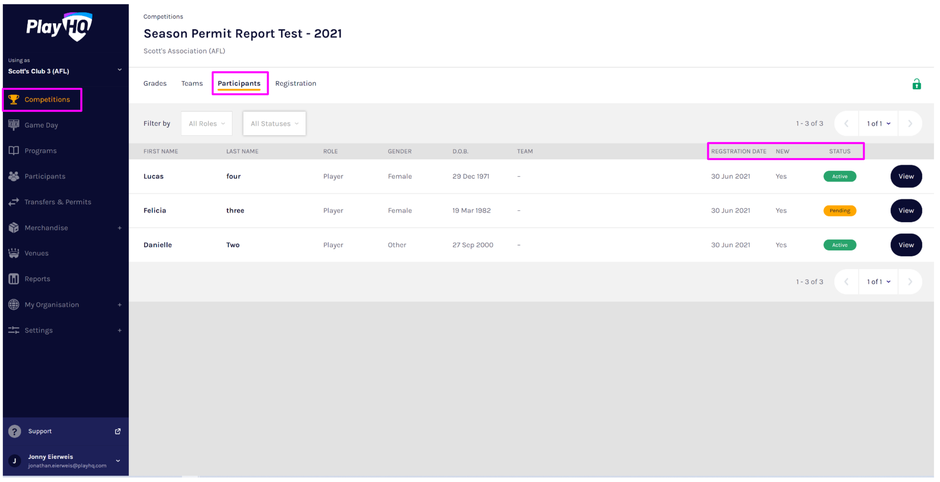Image resolution: width=940 pixels, height=482 pixels.
Task: Expand the Merchandise menu section
Action: tap(119, 228)
